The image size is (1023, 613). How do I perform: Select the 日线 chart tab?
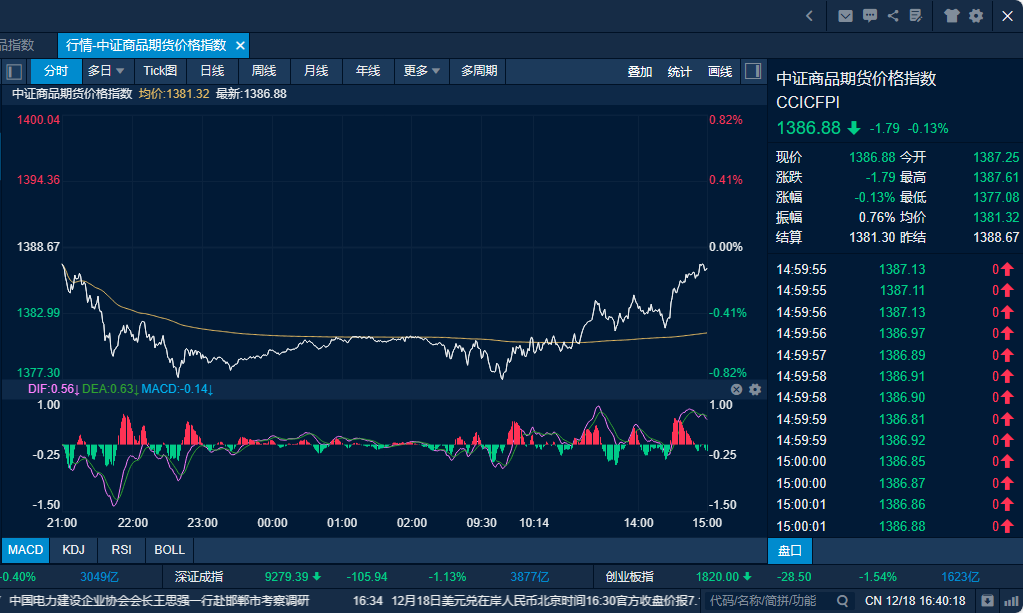[212, 71]
